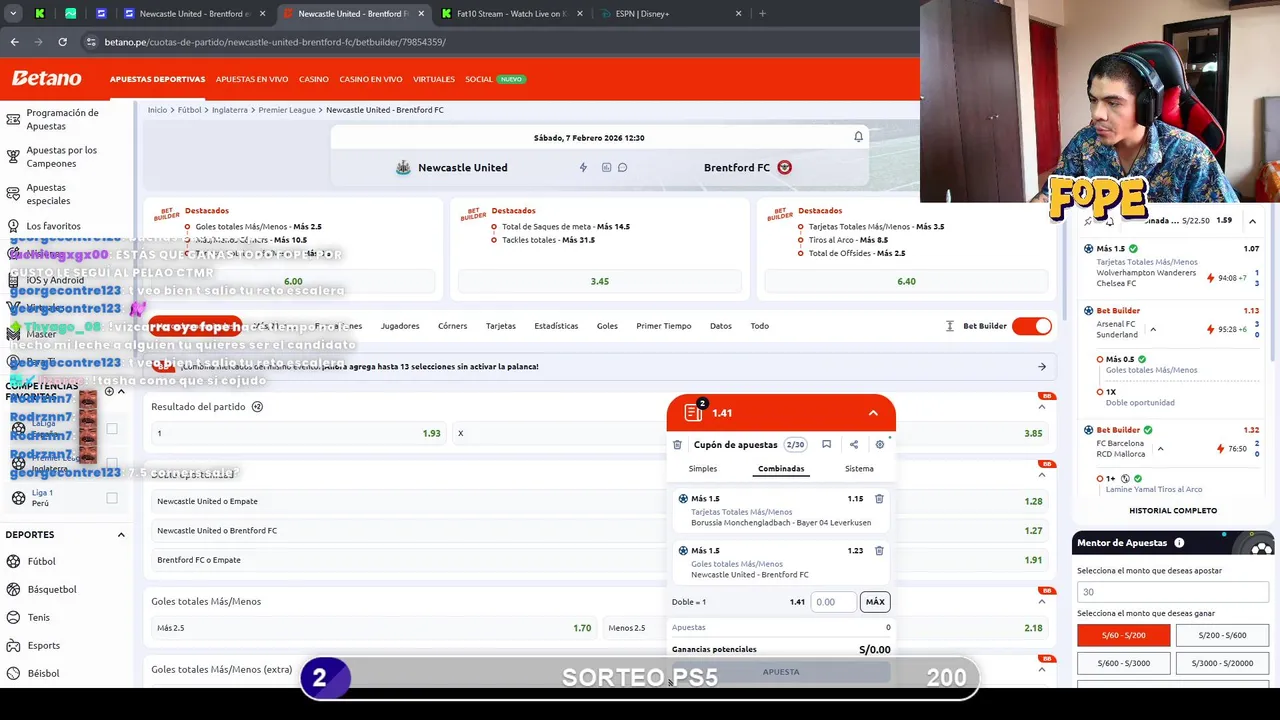Select Más 2.5 odds 1.70
This screenshot has width=1280, height=720.
(x=374, y=628)
